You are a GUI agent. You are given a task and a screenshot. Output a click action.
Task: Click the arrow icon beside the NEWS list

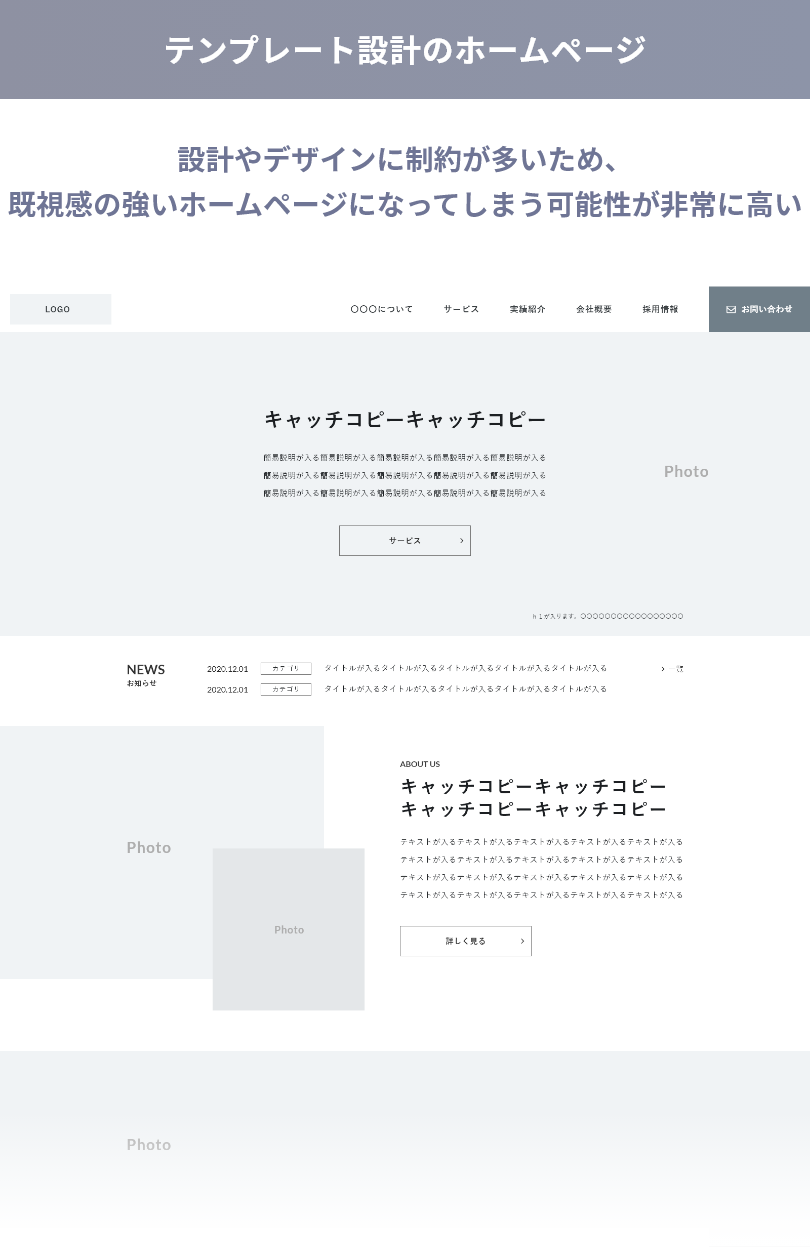tap(663, 668)
